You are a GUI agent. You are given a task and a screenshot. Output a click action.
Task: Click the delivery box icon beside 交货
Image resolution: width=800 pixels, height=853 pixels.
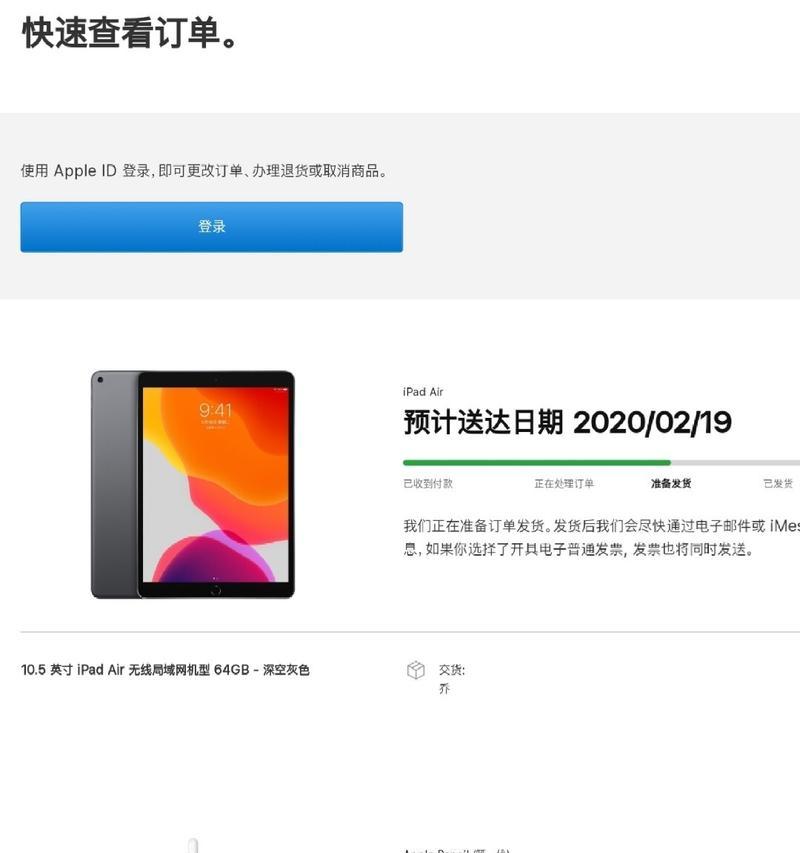(416, 670)
